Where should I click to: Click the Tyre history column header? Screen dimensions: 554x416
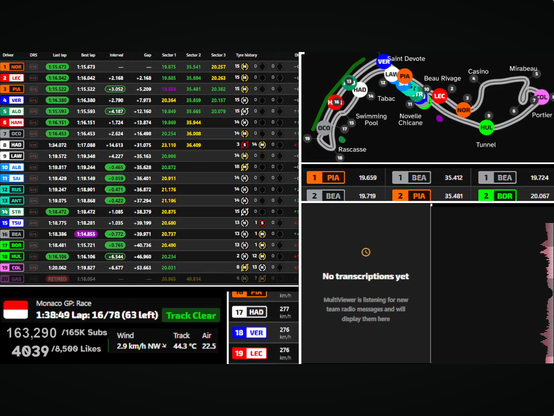247,55
